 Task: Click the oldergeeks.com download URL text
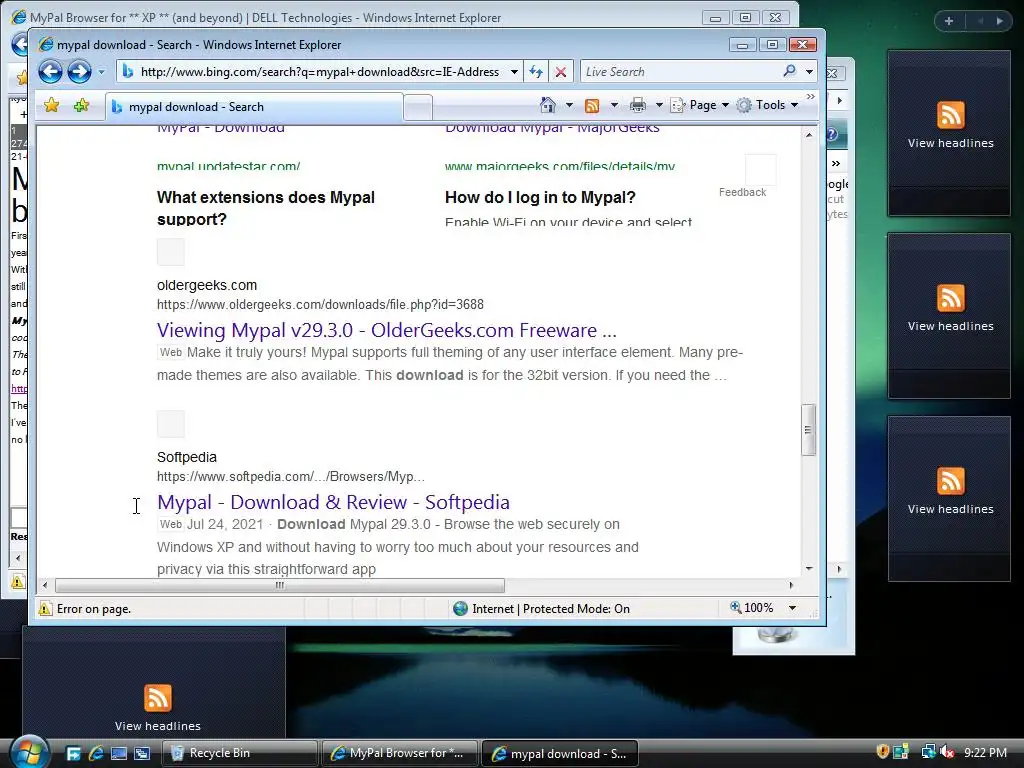pos(320,304)
